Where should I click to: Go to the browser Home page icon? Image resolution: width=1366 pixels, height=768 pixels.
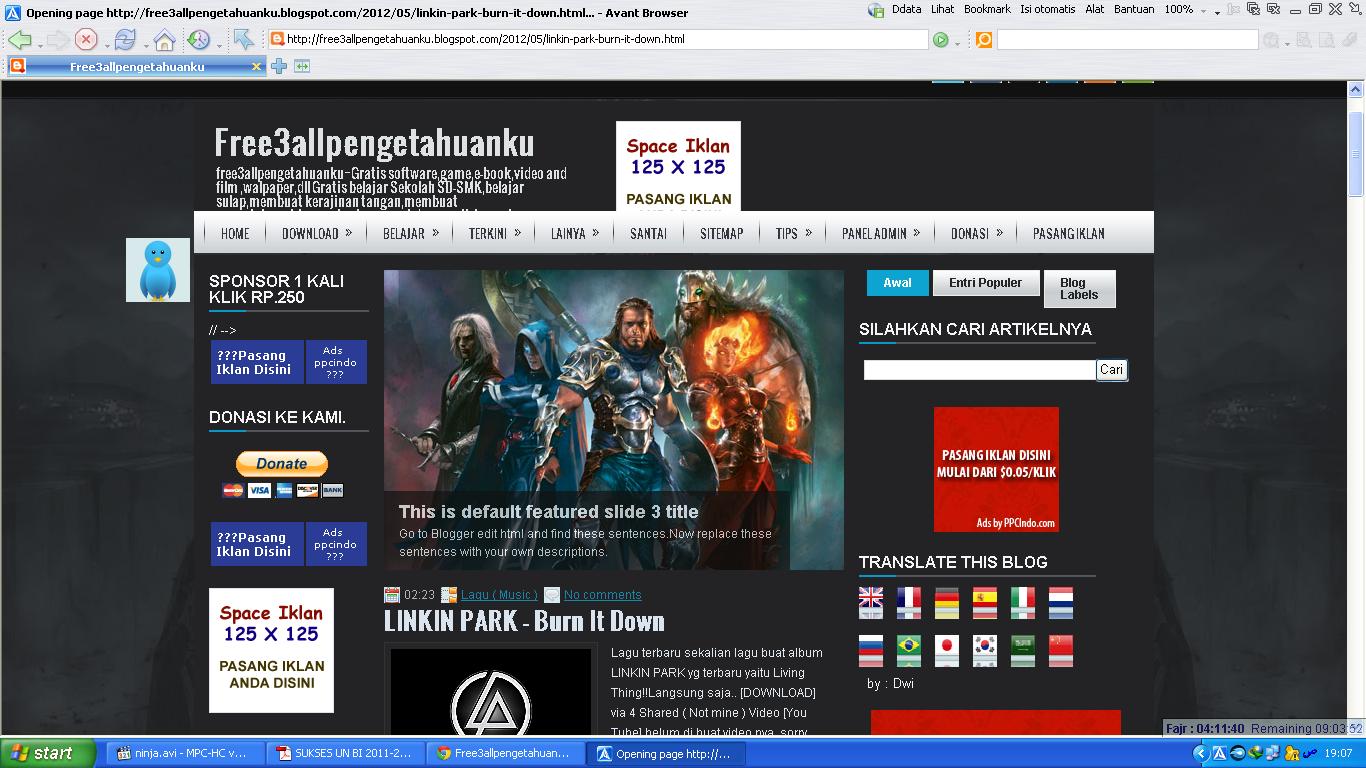tap(164, 40)
